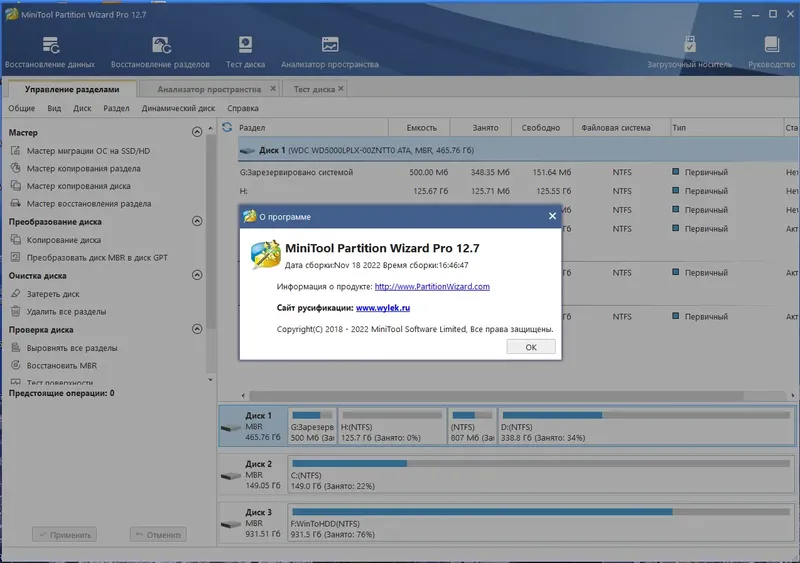Select the Диск 3 drive icon in disk map
800x563 pixels.
tap(231, 524)
